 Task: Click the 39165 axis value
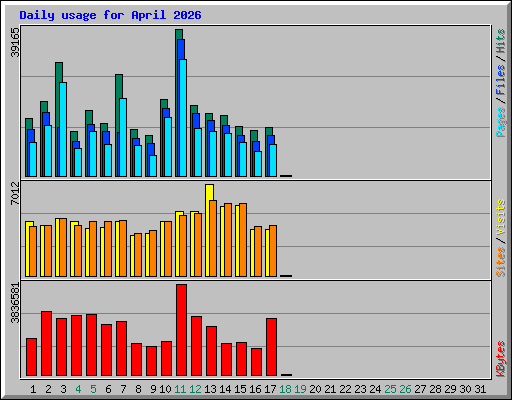[x=15, y=42]
